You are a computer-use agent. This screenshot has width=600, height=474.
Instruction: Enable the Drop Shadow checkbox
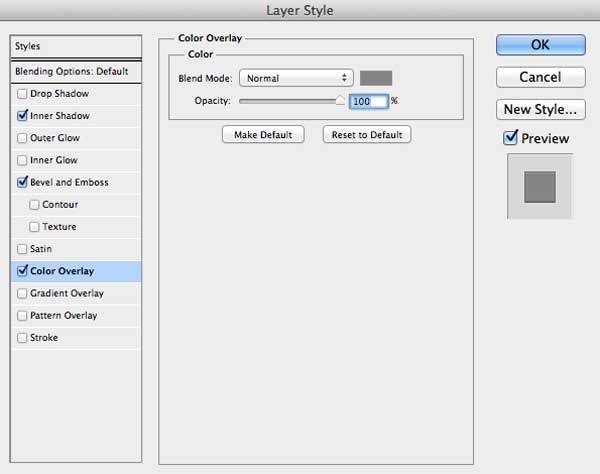pyautogui.click(x=22, y=94)
